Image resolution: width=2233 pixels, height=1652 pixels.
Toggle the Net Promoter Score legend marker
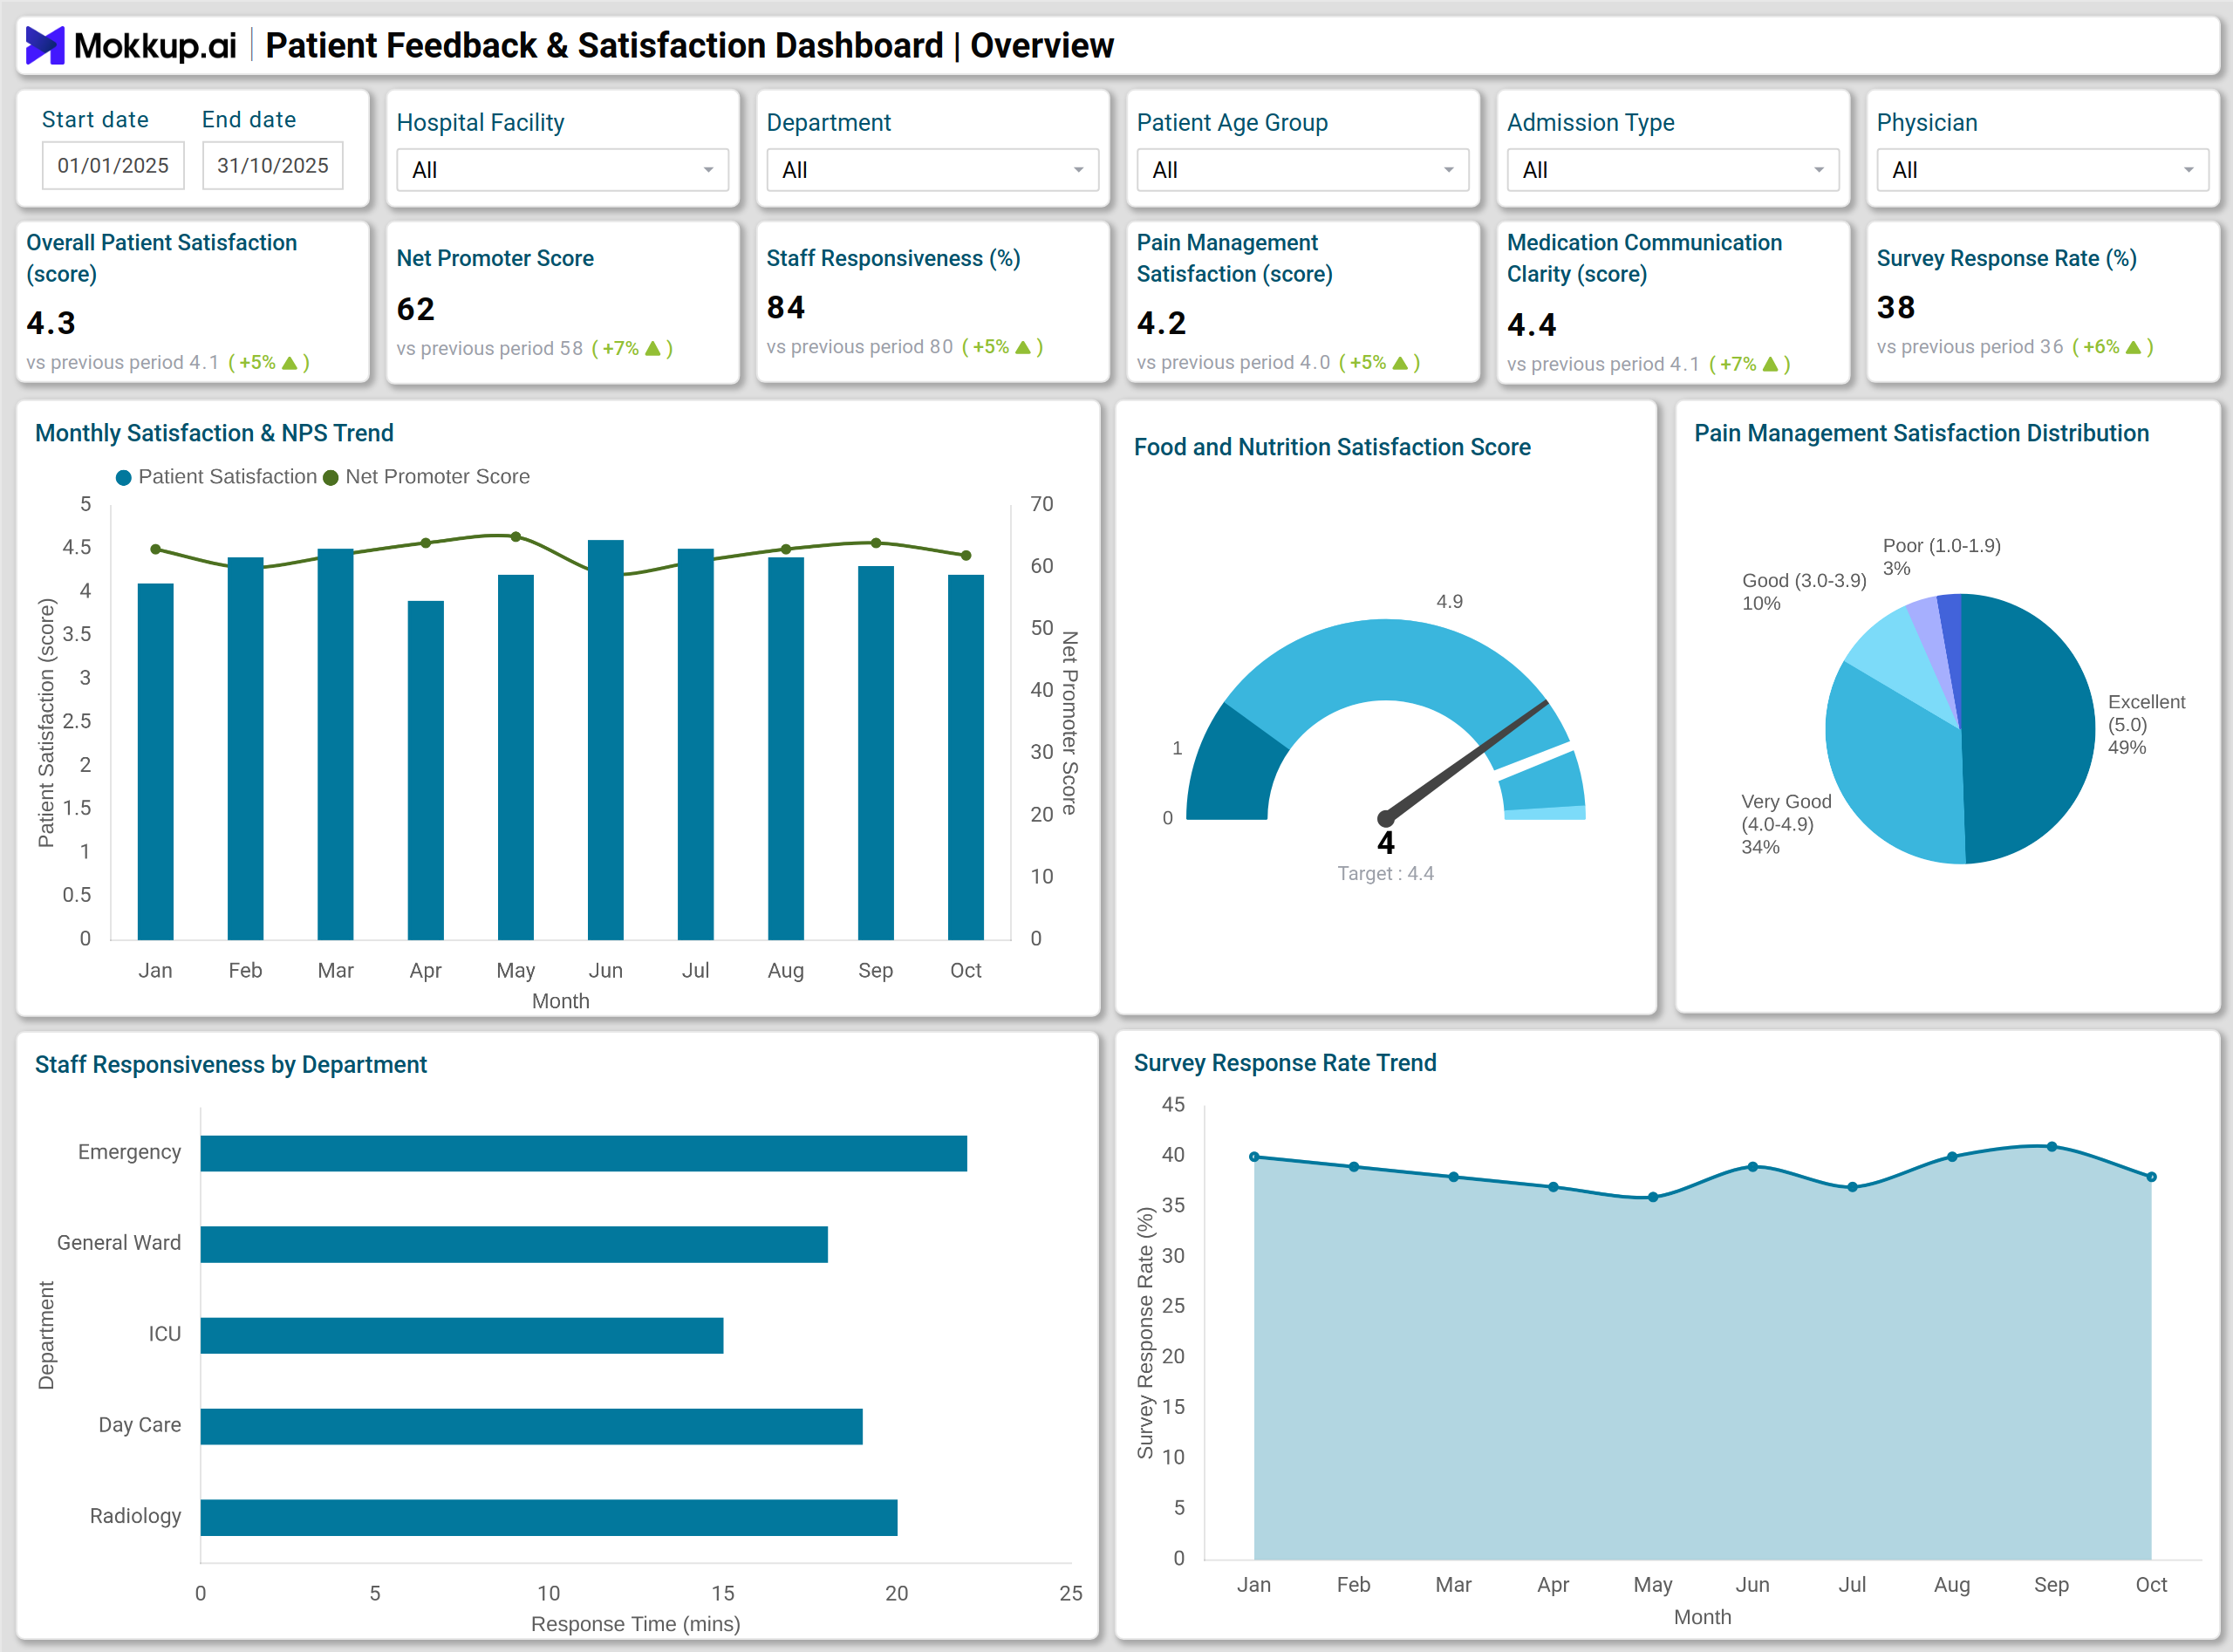331,478
